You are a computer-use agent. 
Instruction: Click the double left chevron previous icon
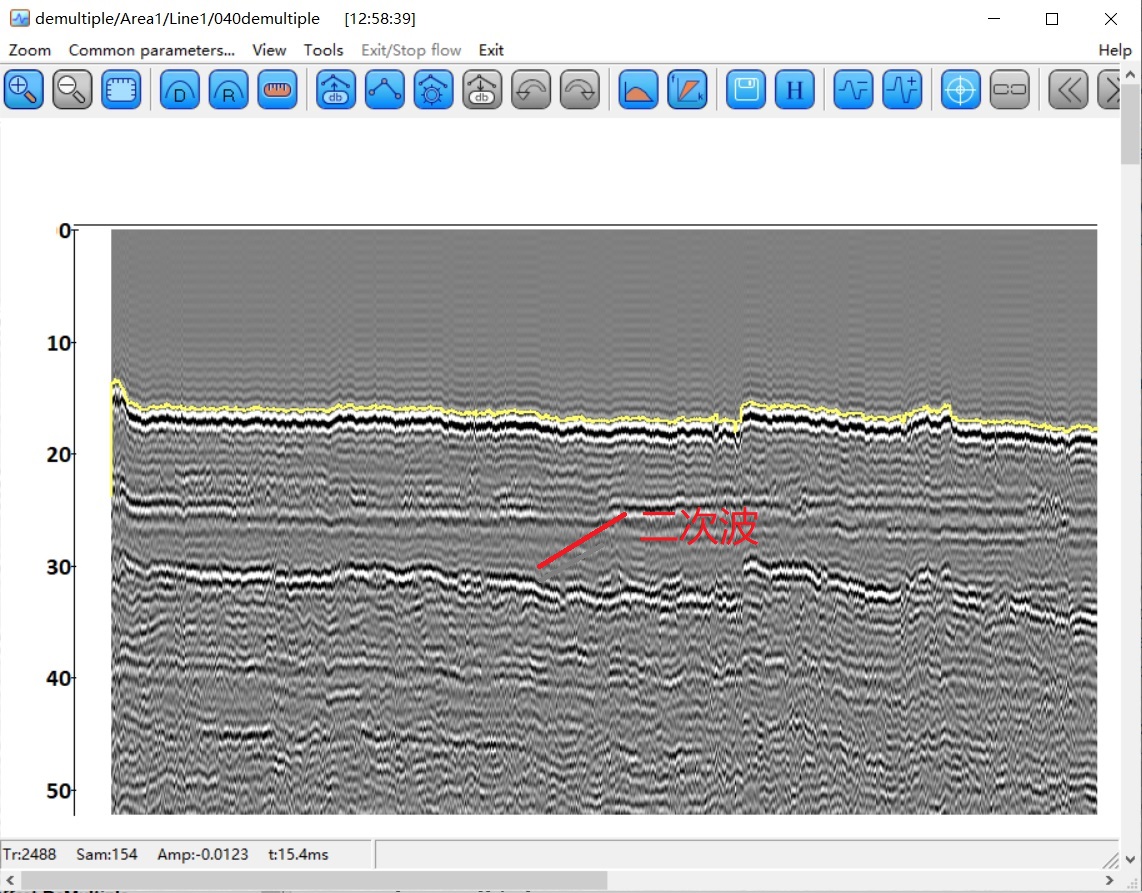(x=1068, y=90)
